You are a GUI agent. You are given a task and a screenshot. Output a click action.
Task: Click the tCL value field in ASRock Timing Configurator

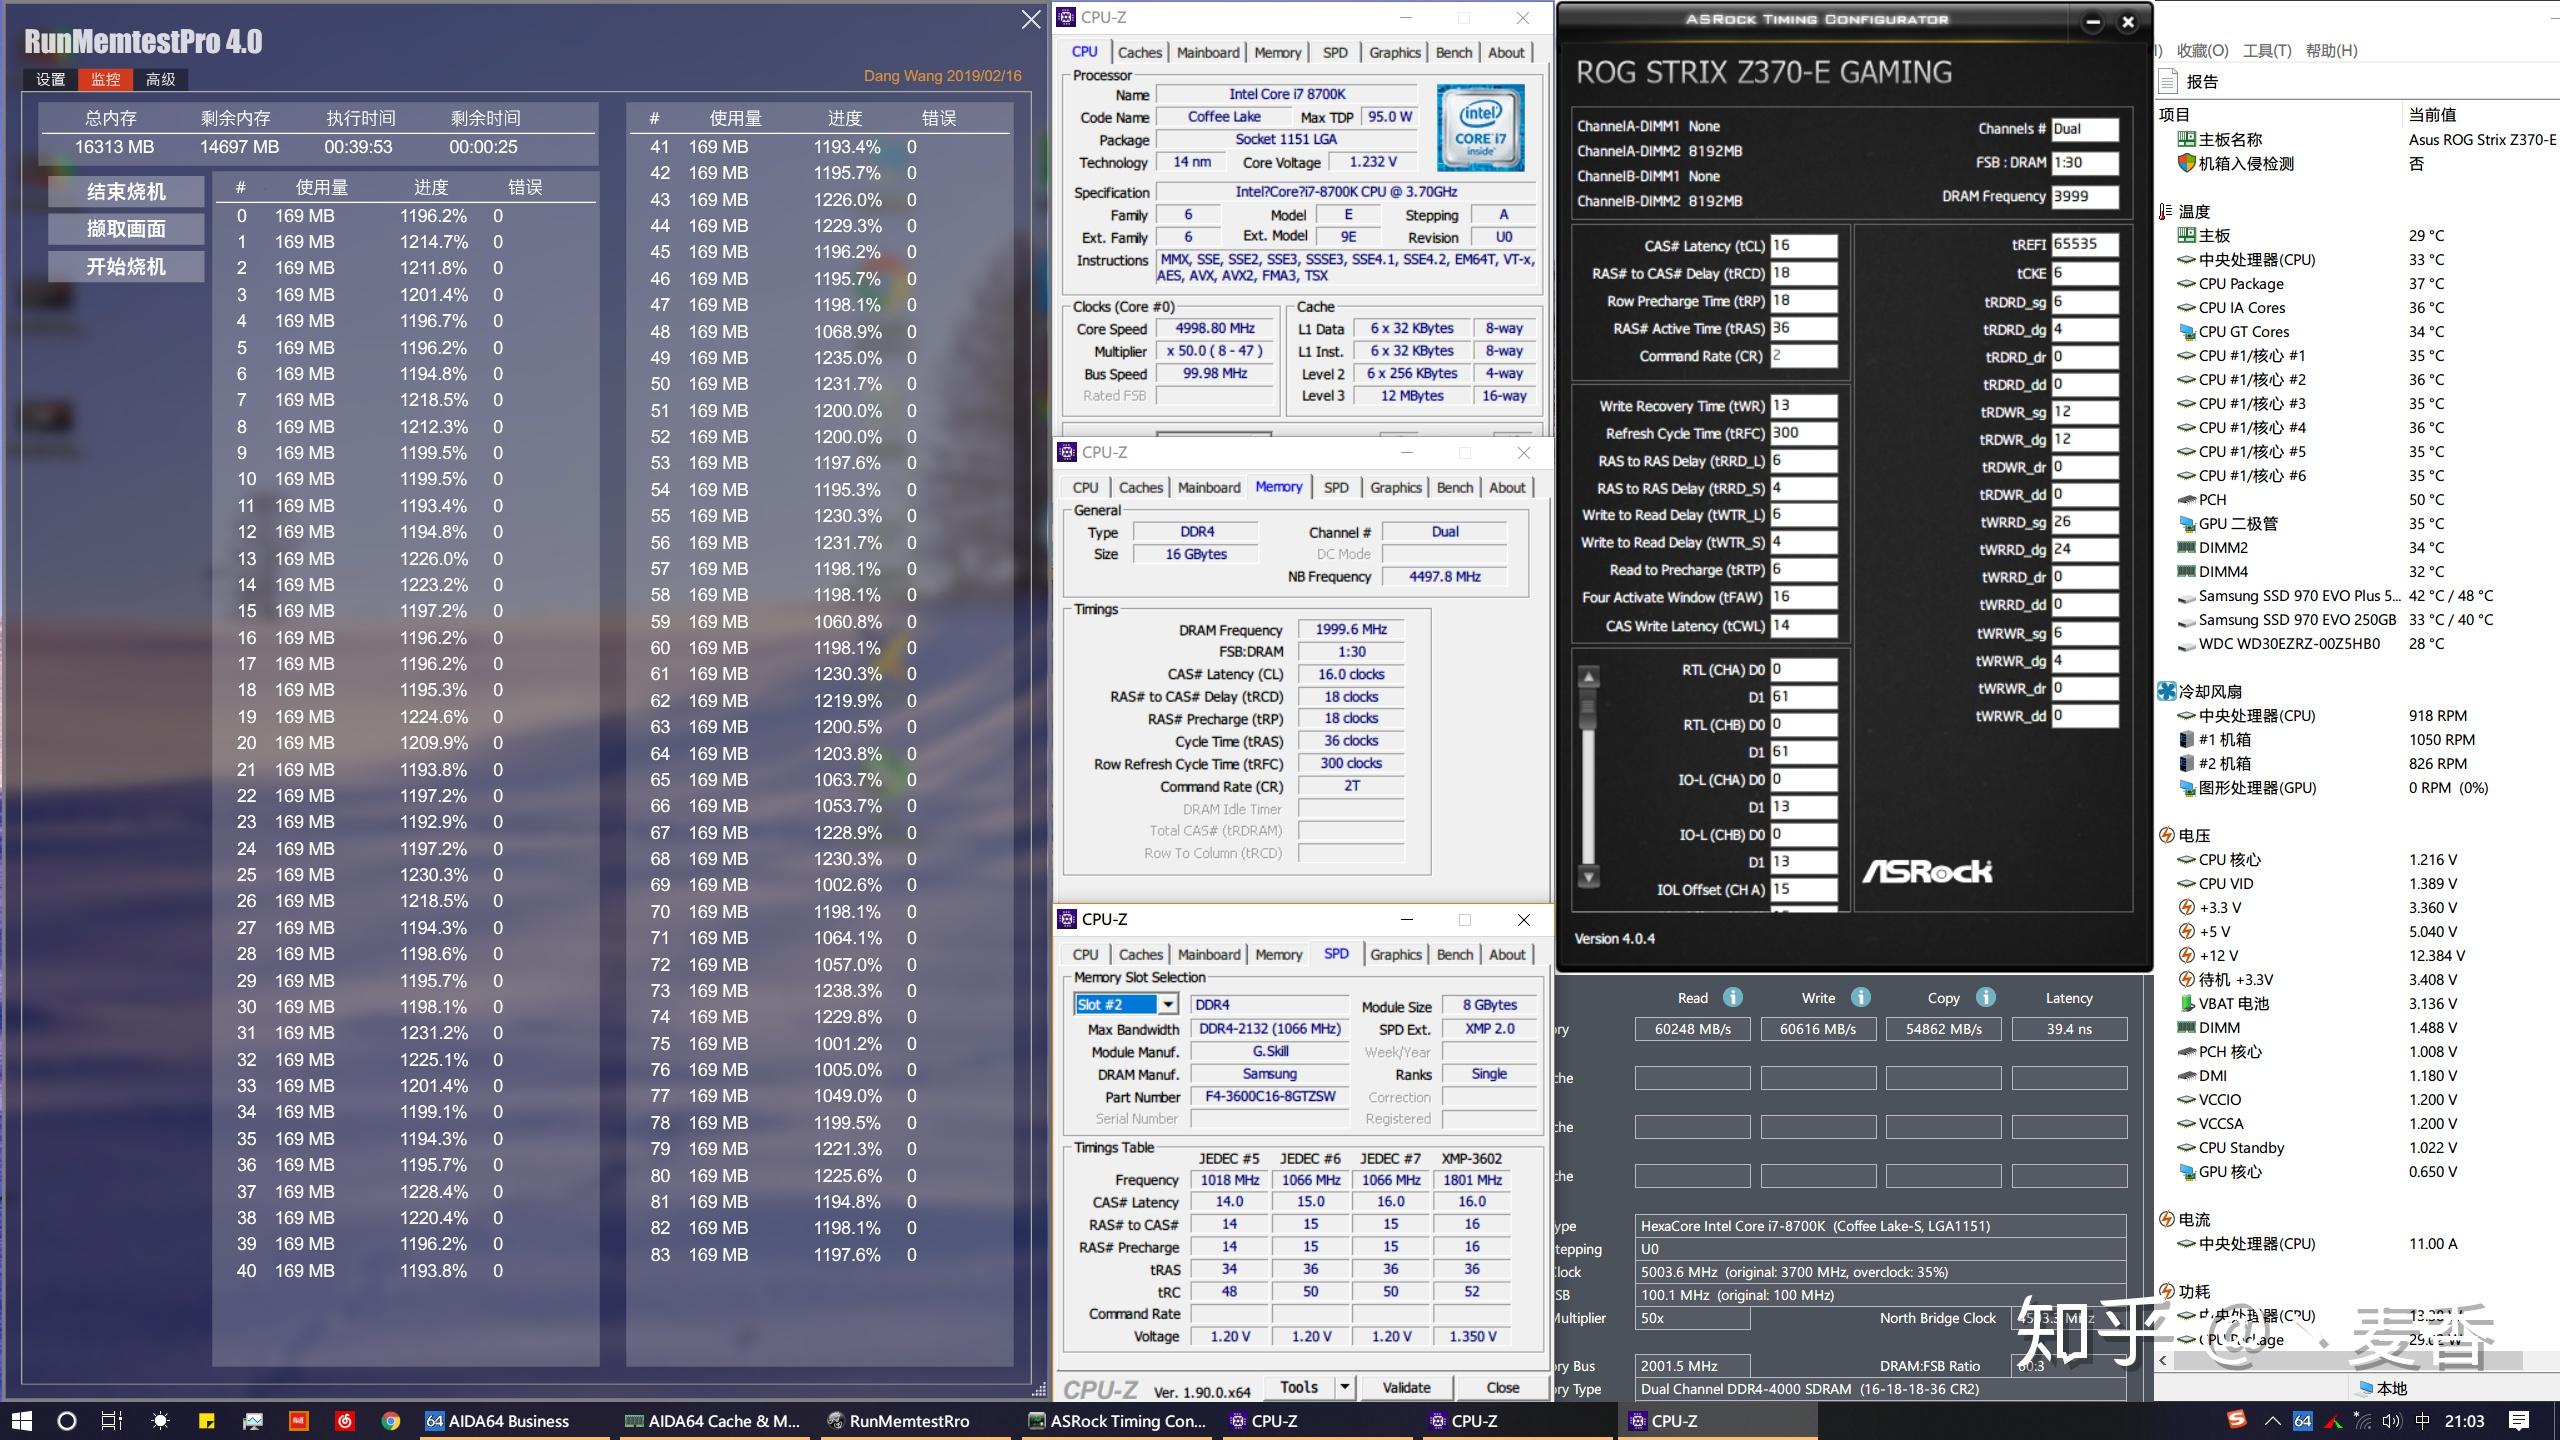1803,245
